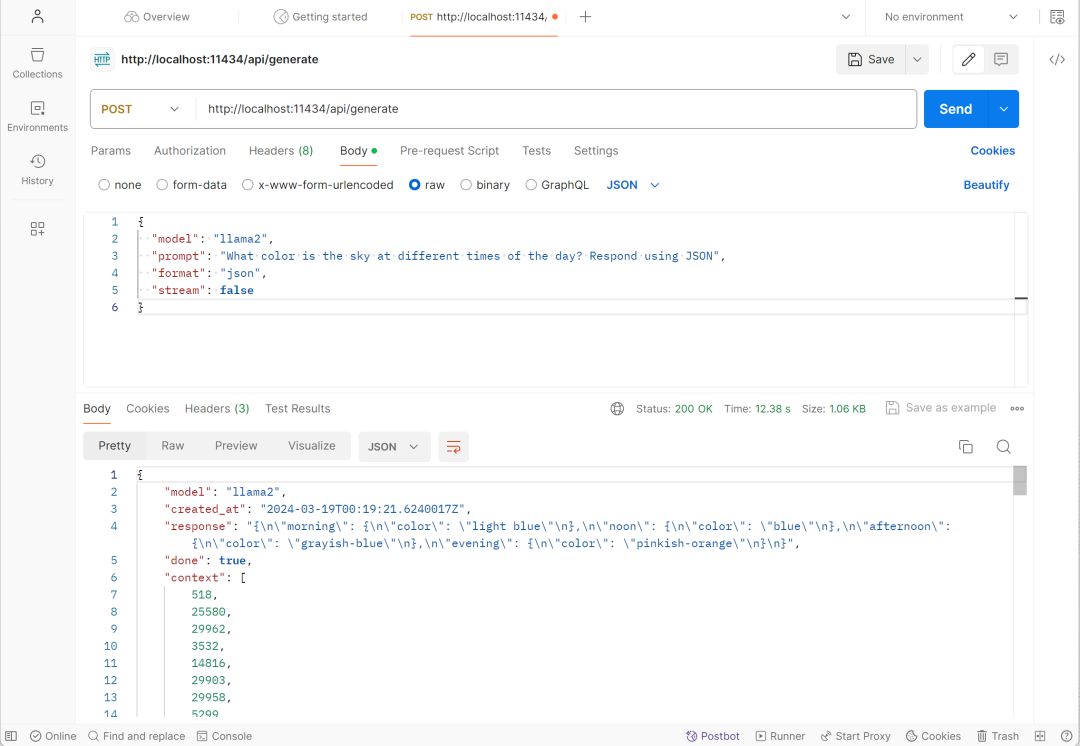1080x746 pixels.
Task: Switch to the Raw response view
Action: (173, 446)
